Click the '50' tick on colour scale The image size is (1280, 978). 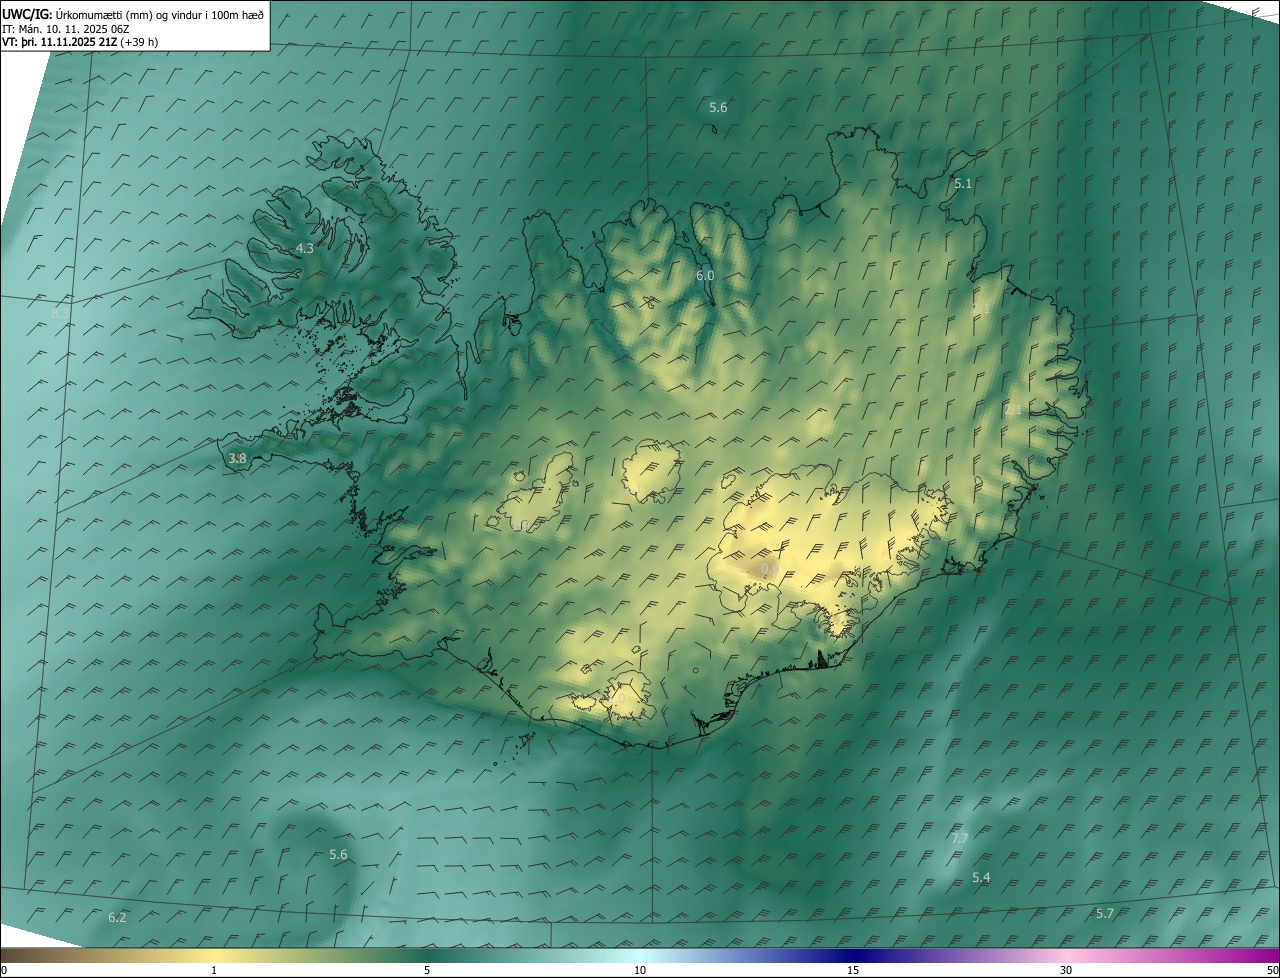pyautogui.click(x=1272, y=971)
